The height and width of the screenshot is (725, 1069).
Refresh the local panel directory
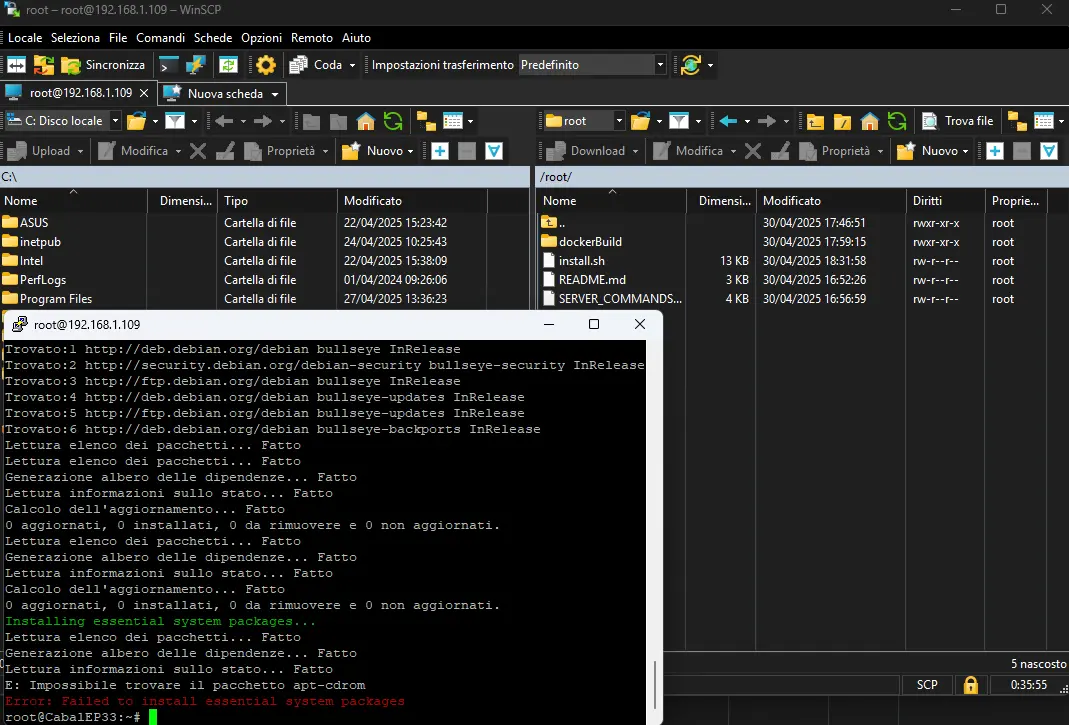pyautogui.click(x=393, y=121)
